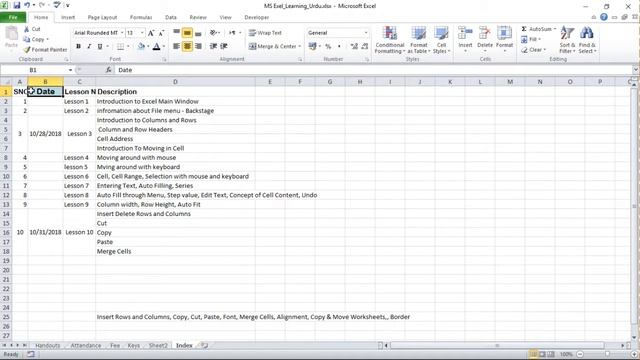Open the Handouts worksheet tab
Screen dimensions: 640x360
(47, 345)
